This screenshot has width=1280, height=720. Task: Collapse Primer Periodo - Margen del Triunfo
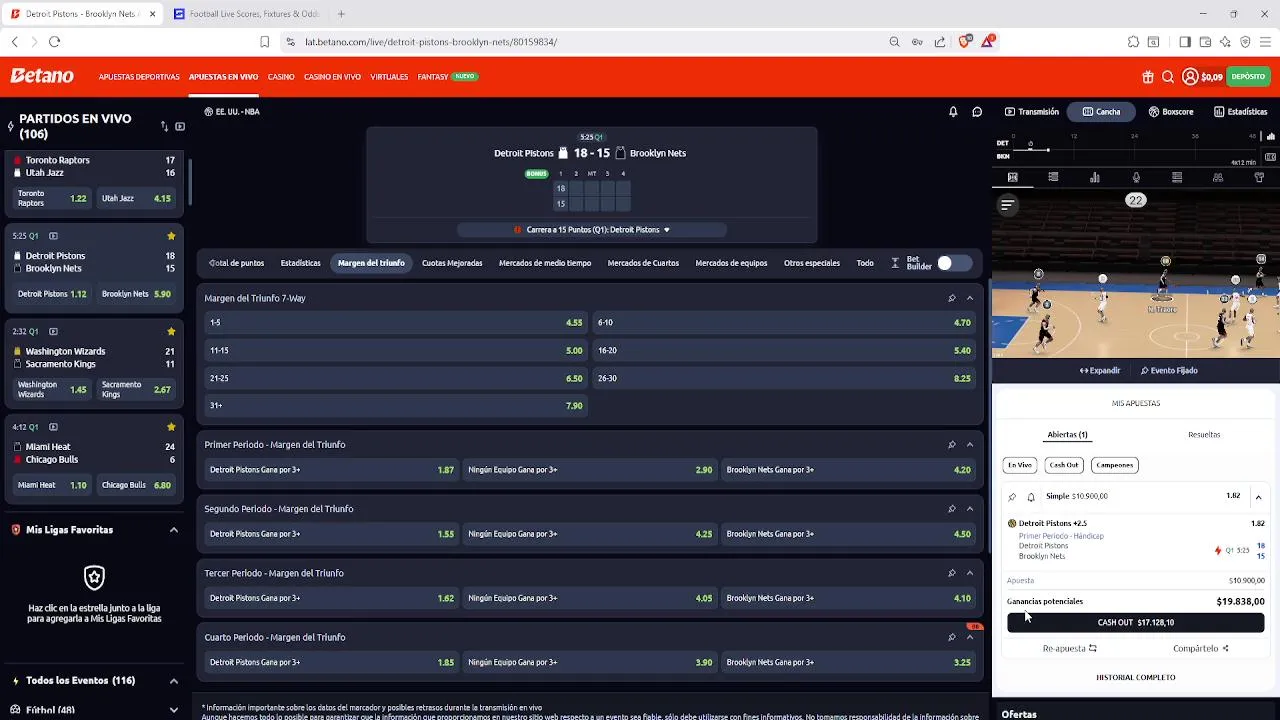pos(970,445)
